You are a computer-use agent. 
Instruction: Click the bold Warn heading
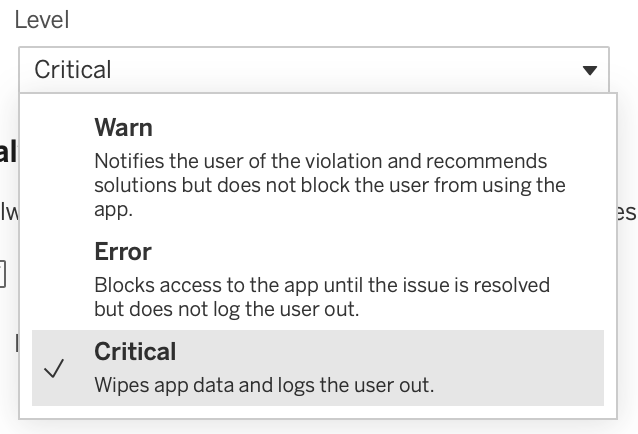coord(123,128)
